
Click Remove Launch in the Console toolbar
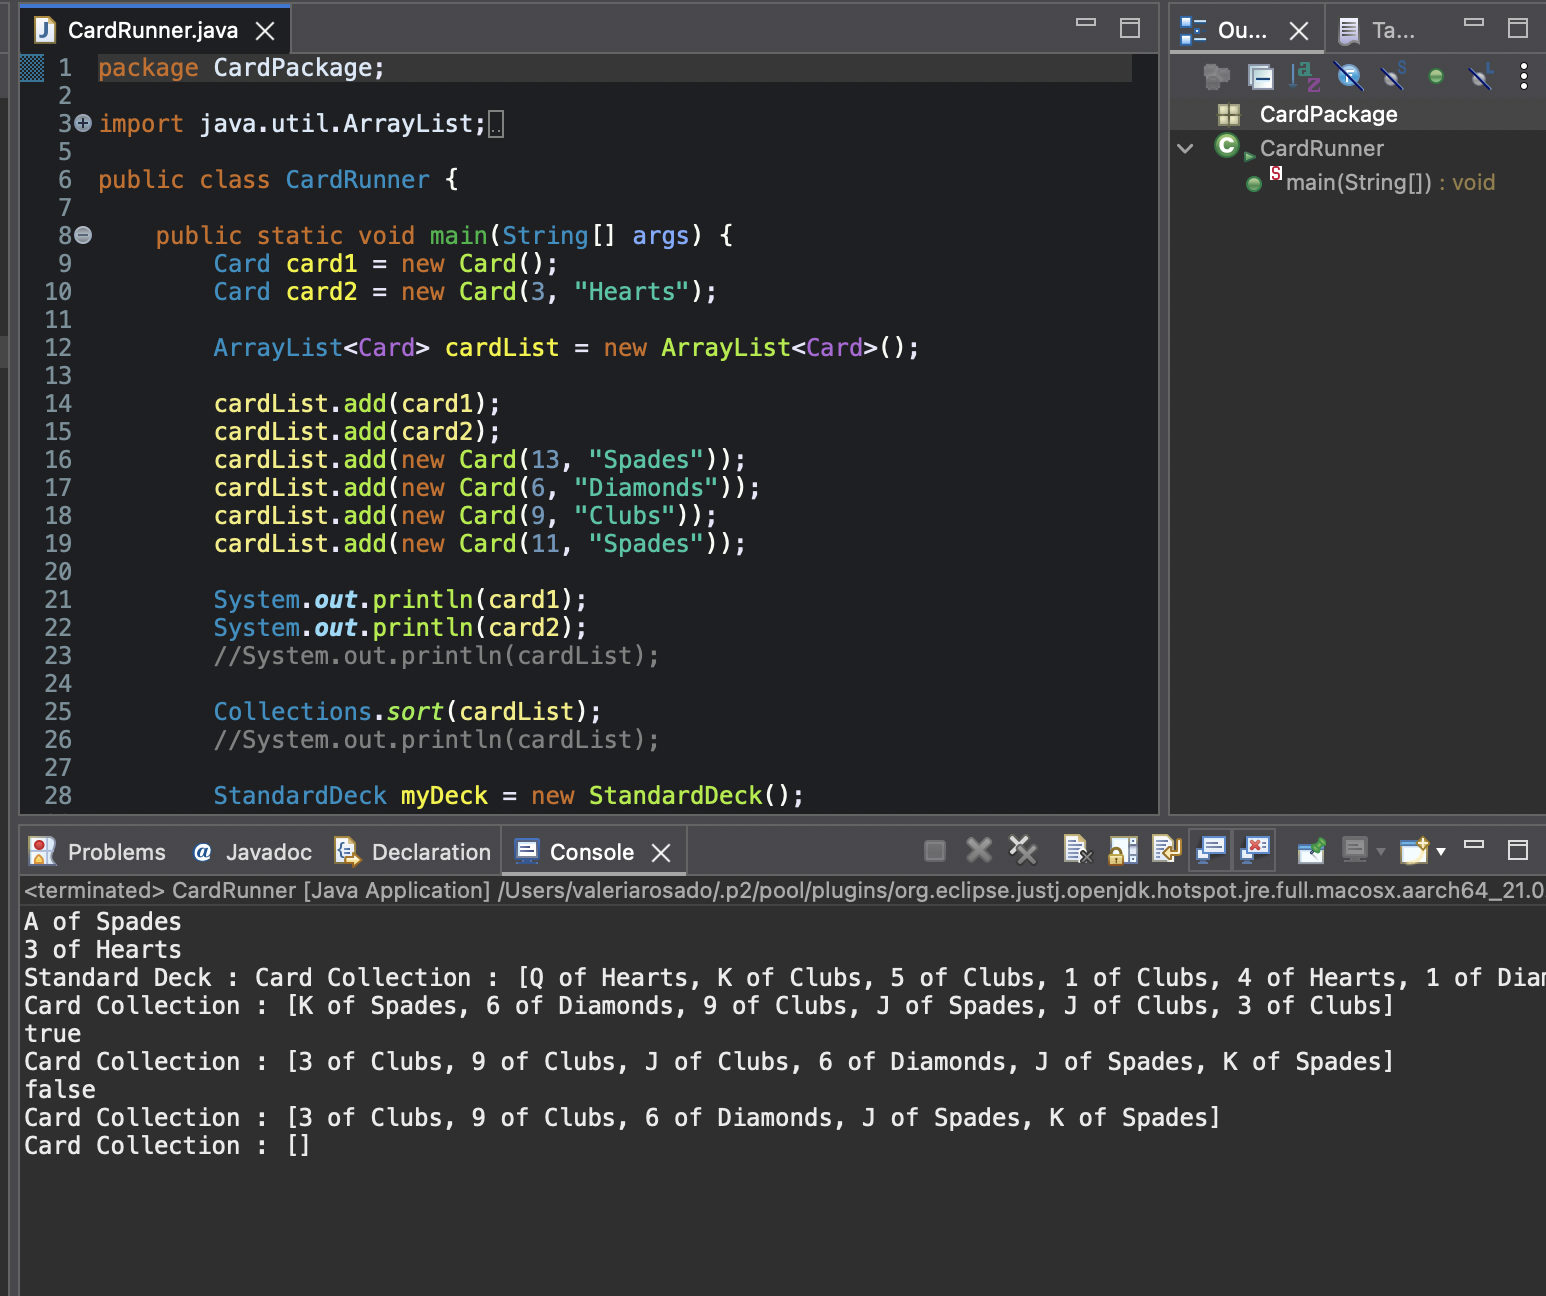pos(979,851)
